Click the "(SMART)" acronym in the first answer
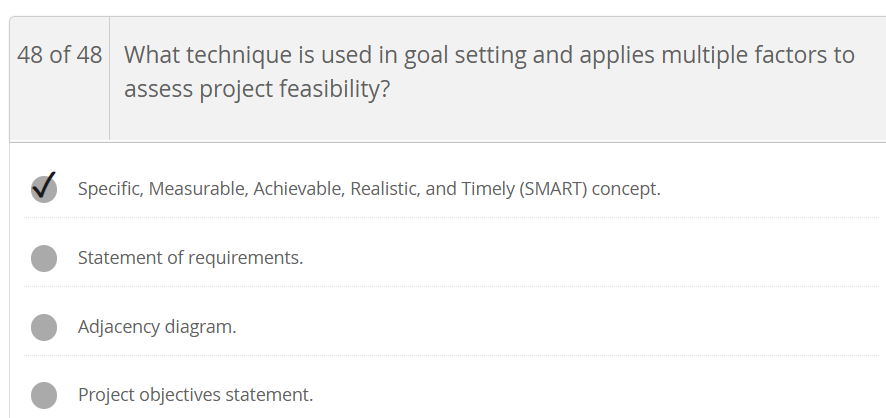 [553, 189]
